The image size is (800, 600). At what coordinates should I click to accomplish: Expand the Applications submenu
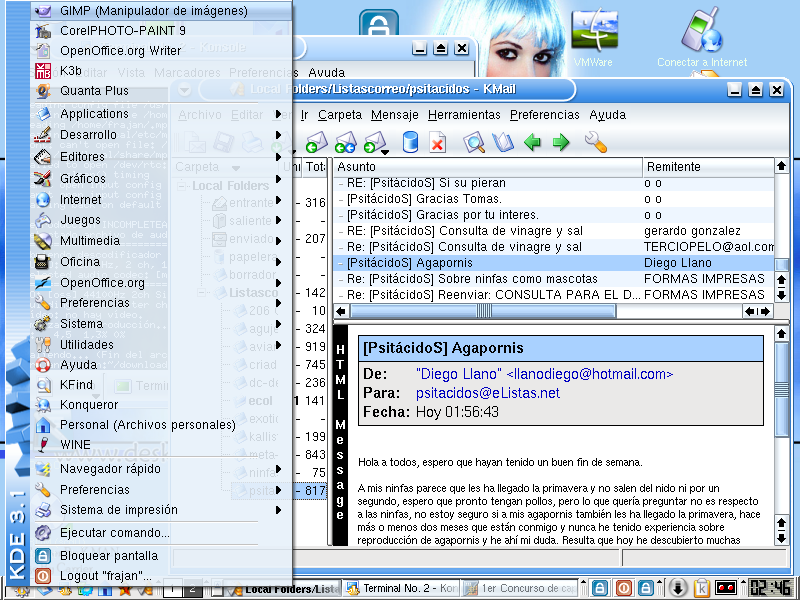pos(161,114)
